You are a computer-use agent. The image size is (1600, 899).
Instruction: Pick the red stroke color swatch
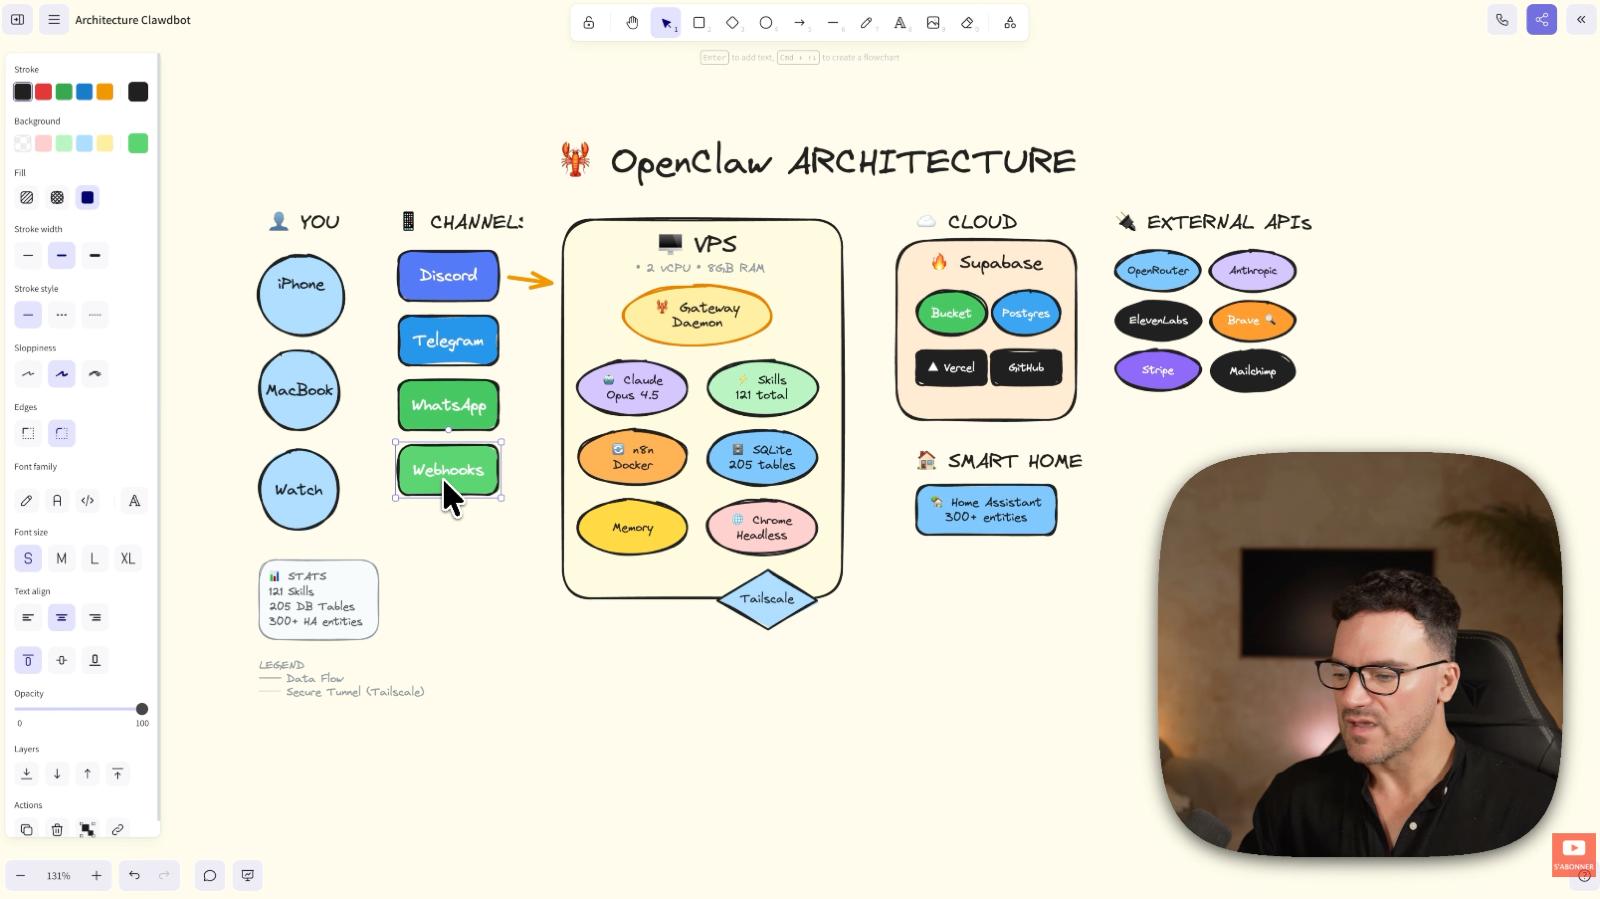pyautogui.click(x=43, y=92)
